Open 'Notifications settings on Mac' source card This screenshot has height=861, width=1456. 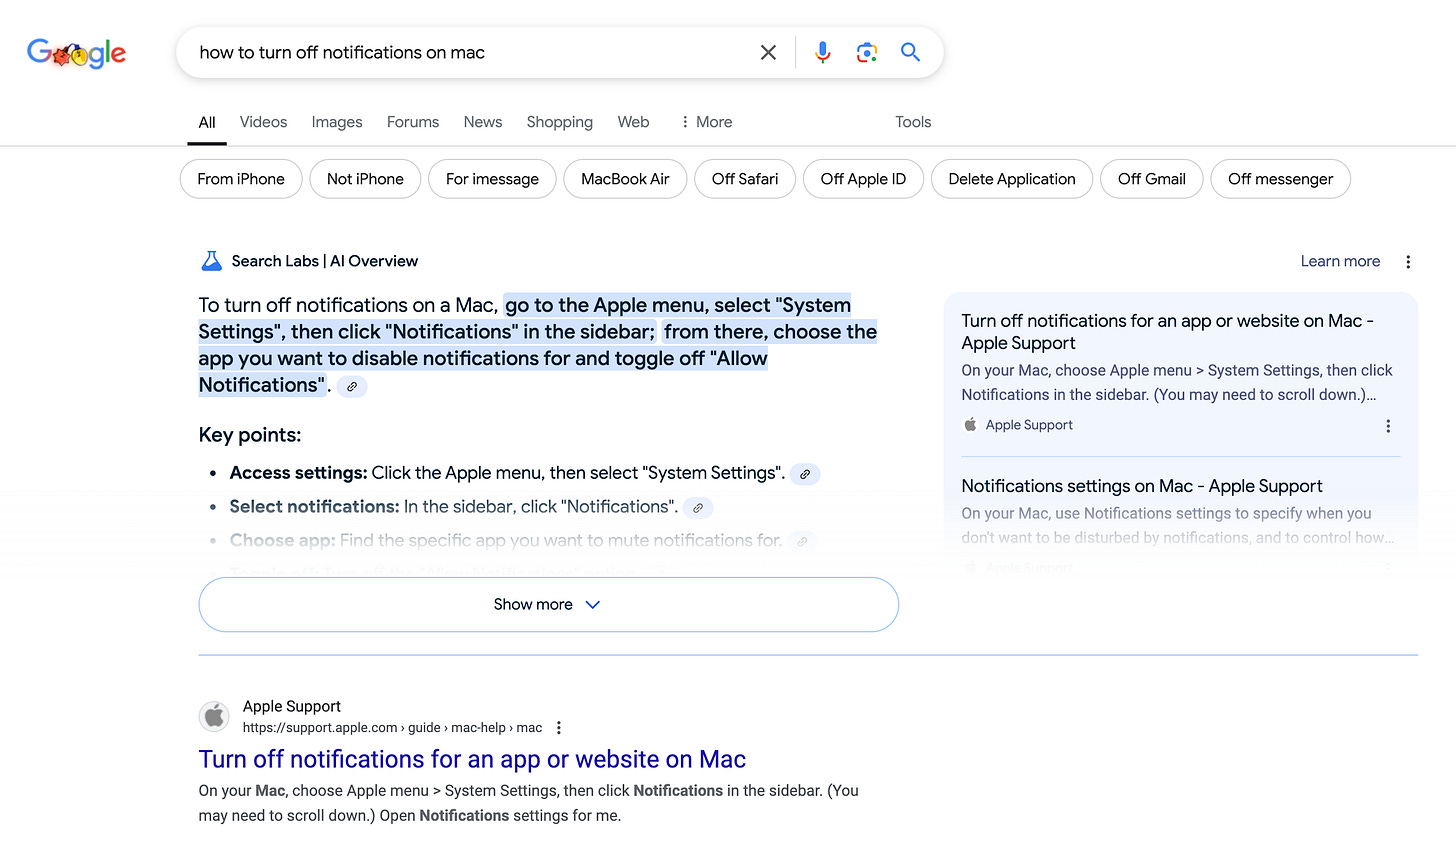[x=1141, y=486]
